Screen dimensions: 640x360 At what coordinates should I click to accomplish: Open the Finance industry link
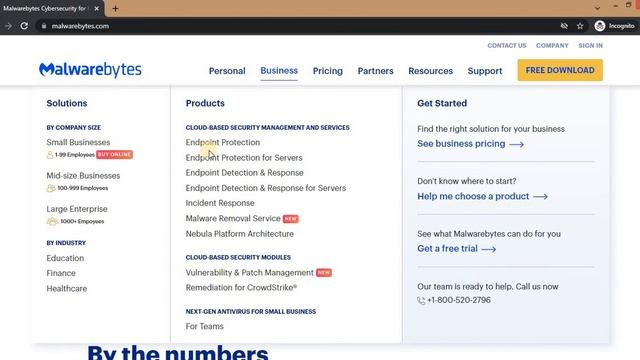(61, 273)
